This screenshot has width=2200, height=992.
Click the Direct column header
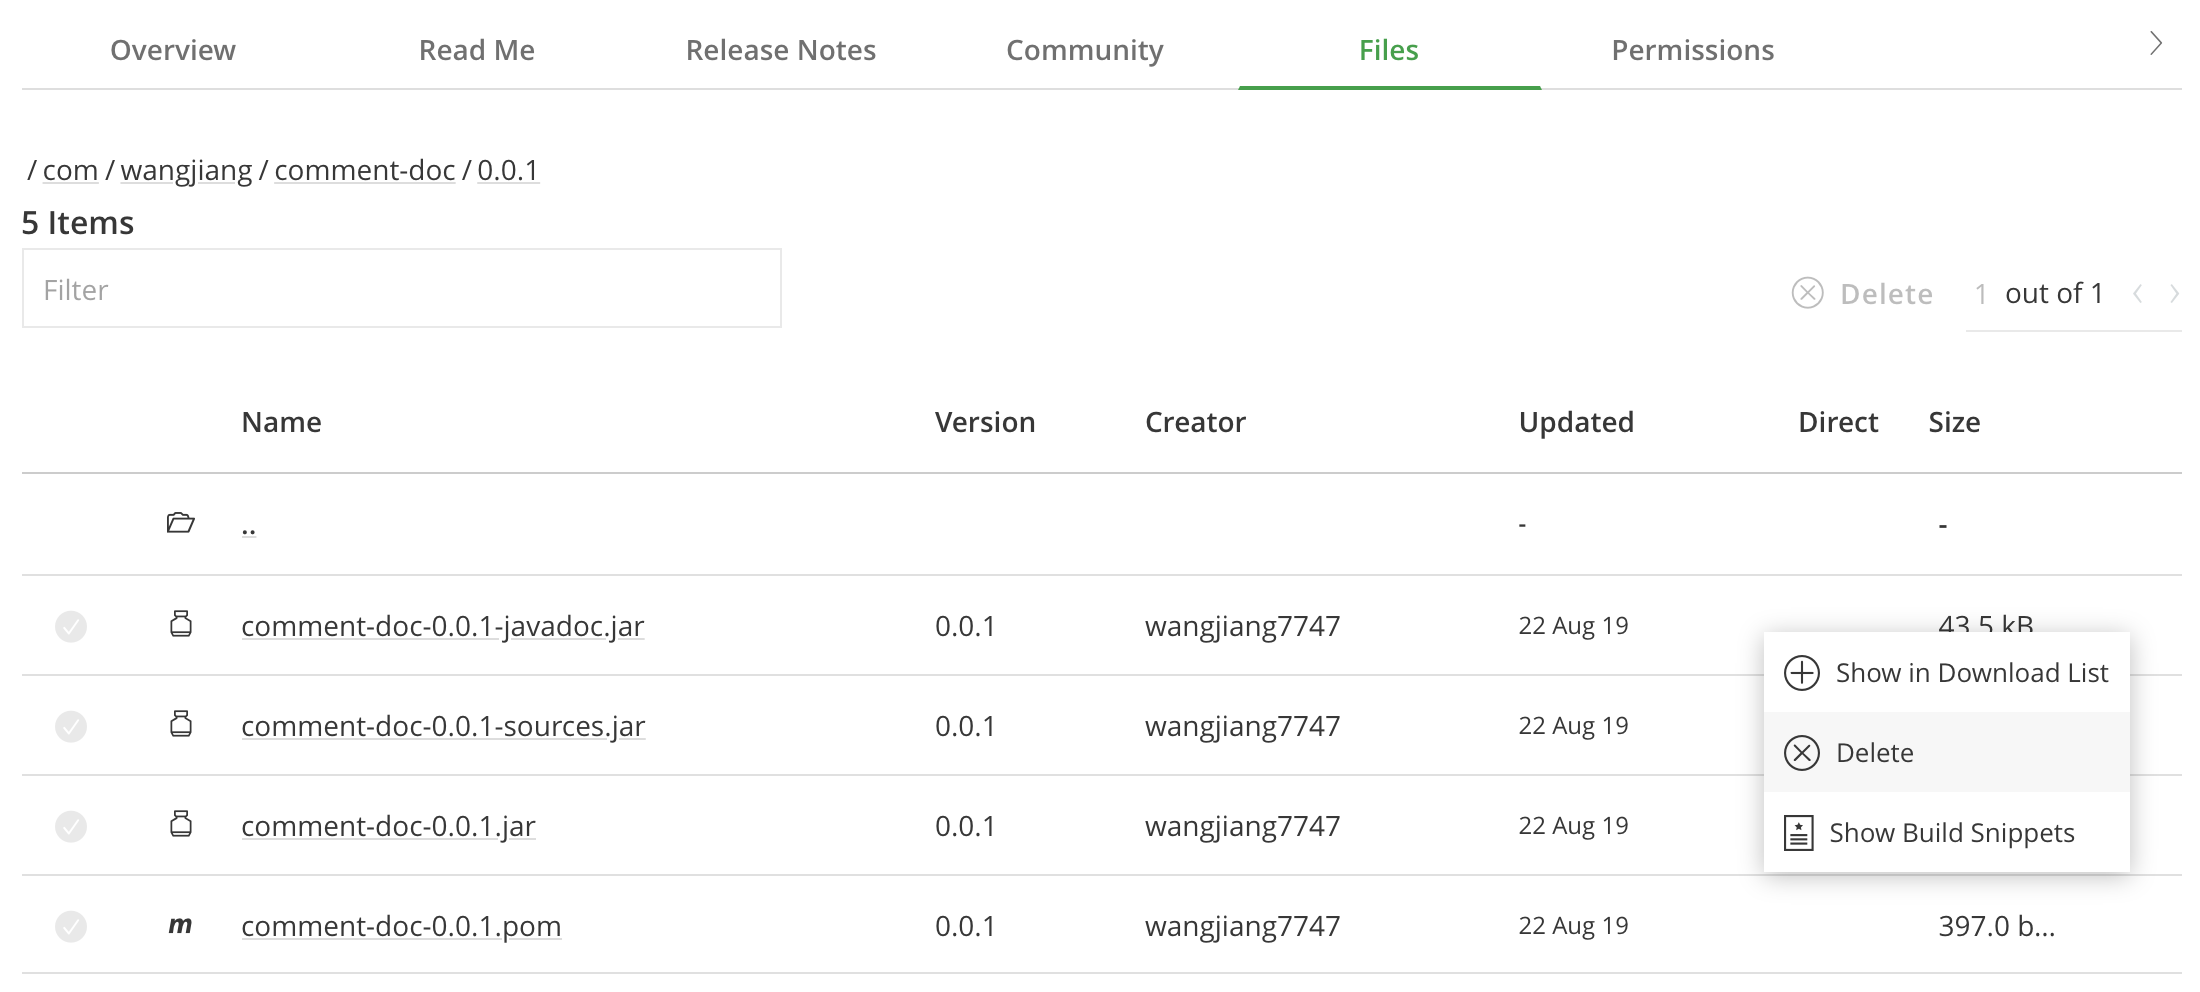click(x=1838, y=422)
